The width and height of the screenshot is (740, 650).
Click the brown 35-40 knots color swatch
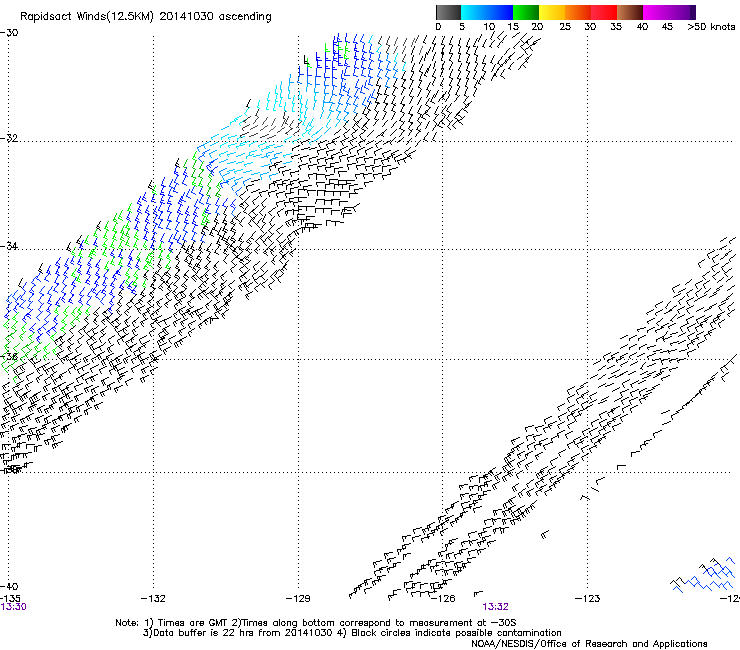630,12
